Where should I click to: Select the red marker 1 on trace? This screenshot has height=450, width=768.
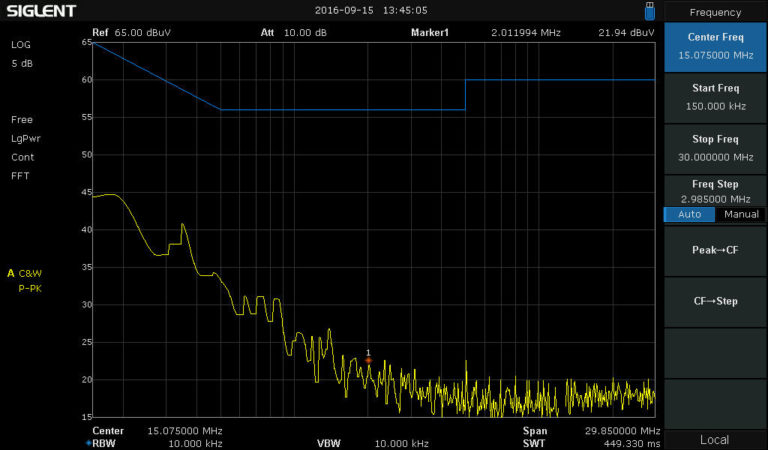(368, 360)
